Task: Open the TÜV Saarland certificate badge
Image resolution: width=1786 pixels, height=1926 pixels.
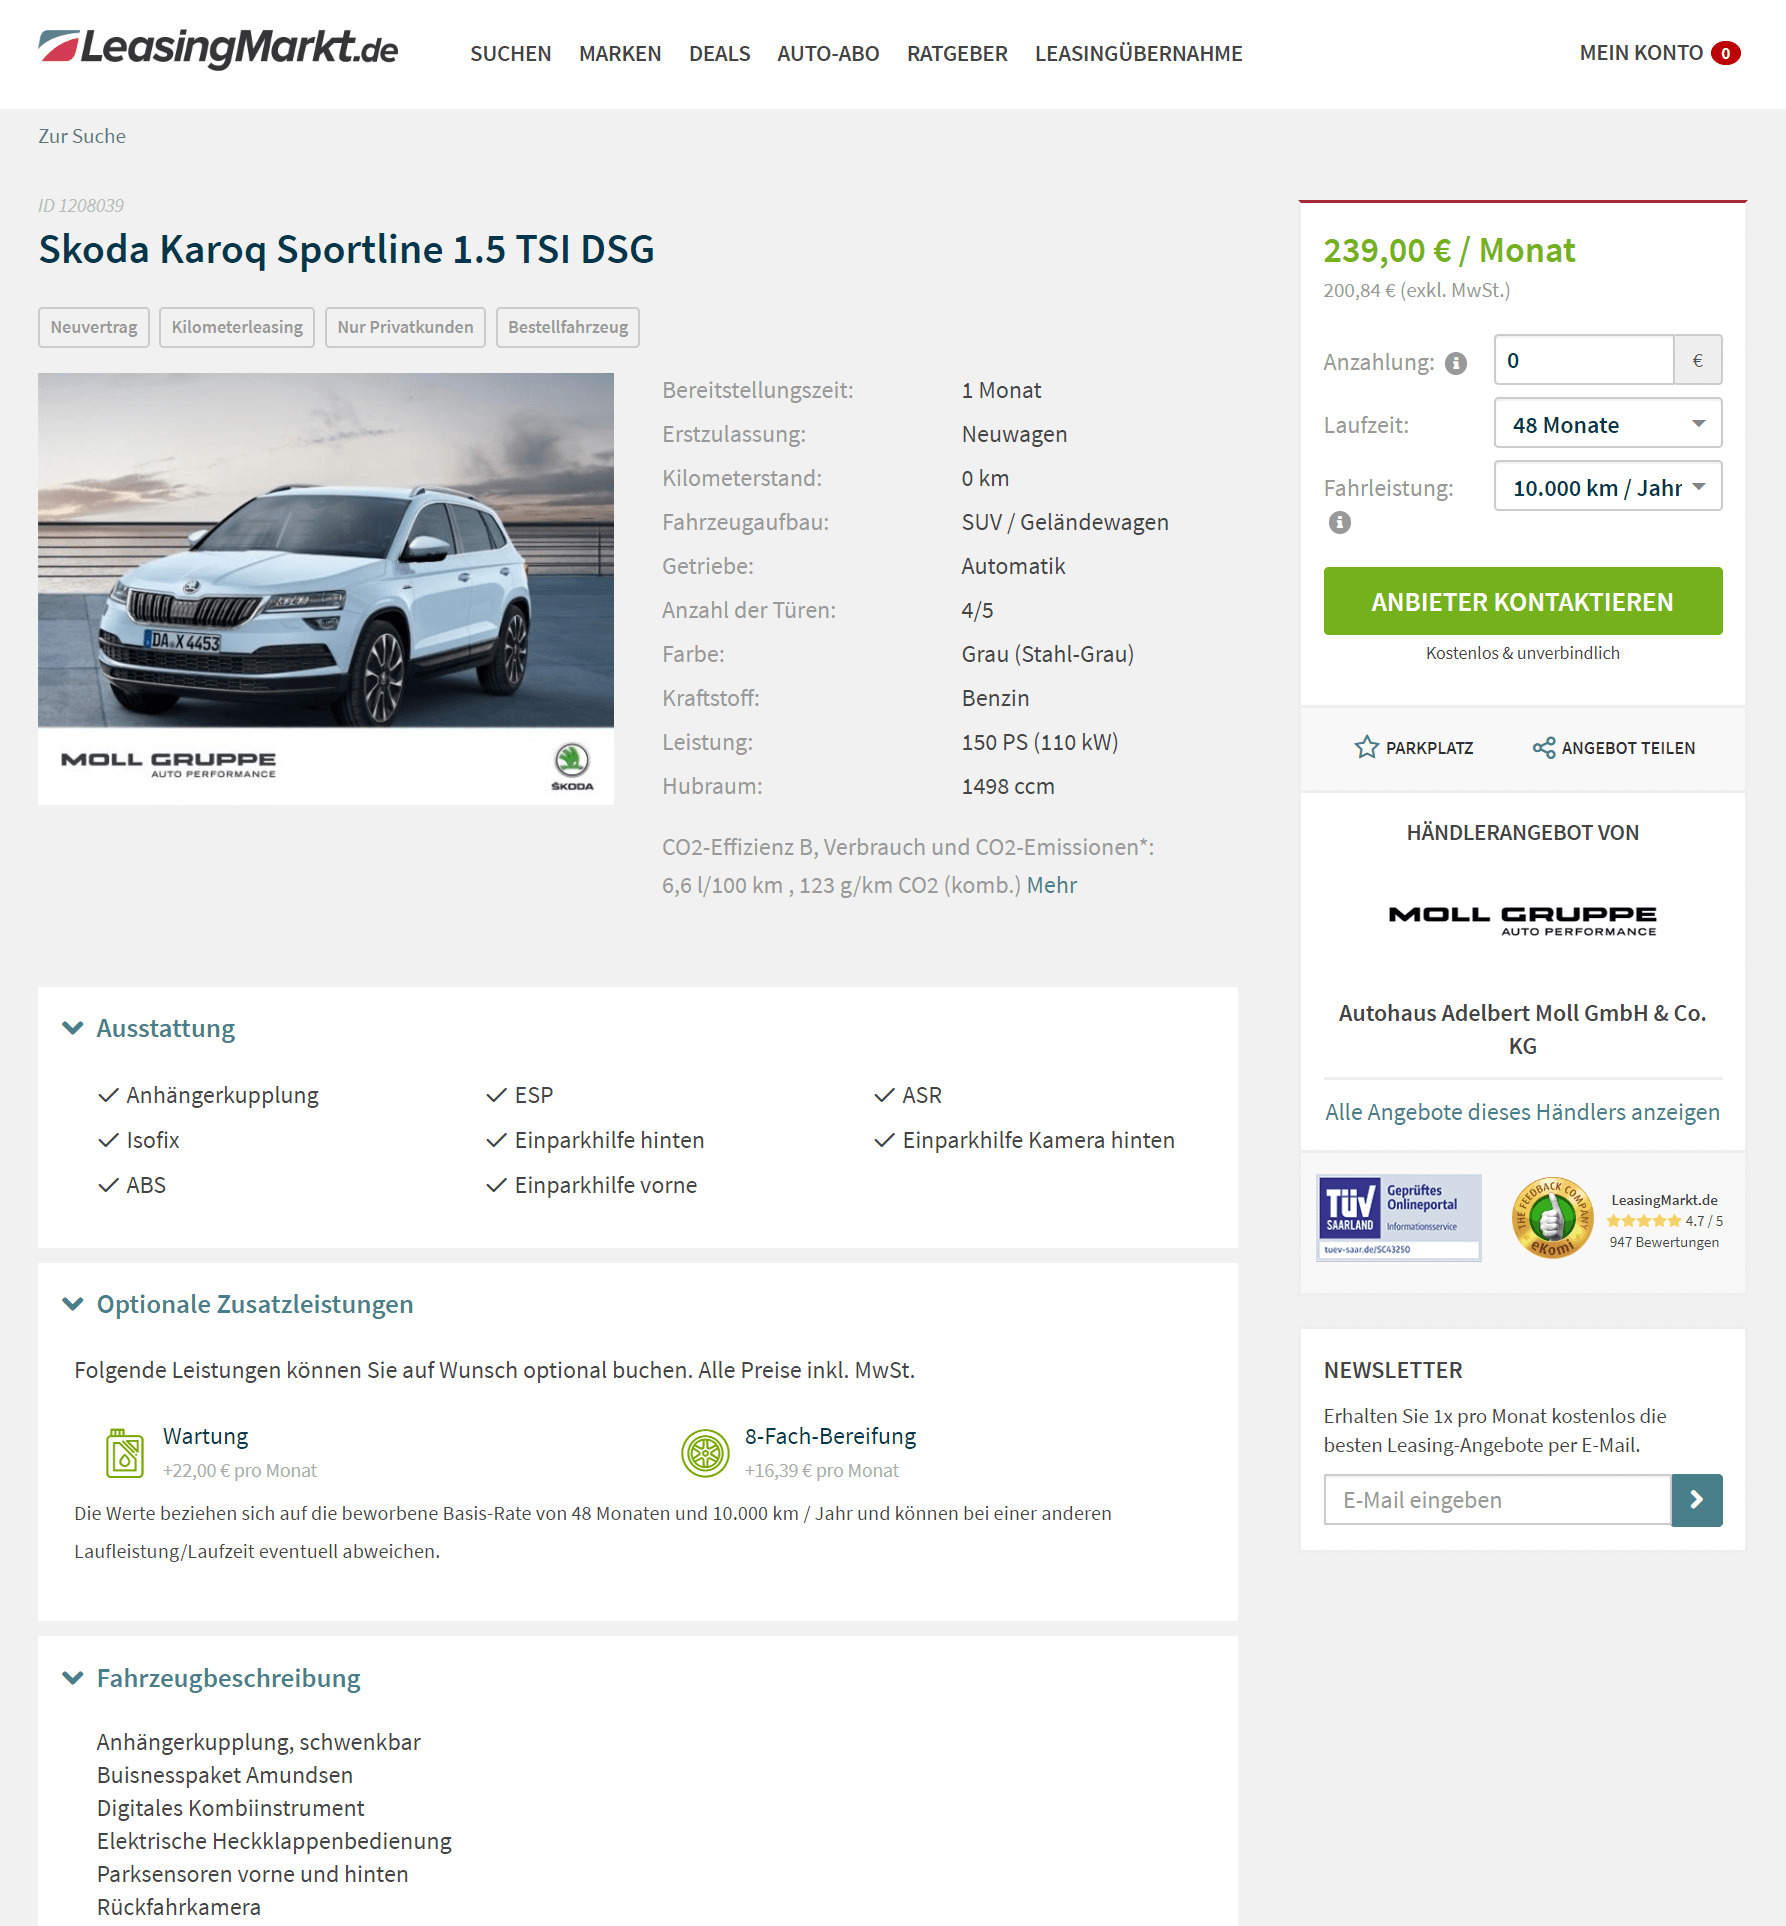Action: [x=1398, y=1217]
